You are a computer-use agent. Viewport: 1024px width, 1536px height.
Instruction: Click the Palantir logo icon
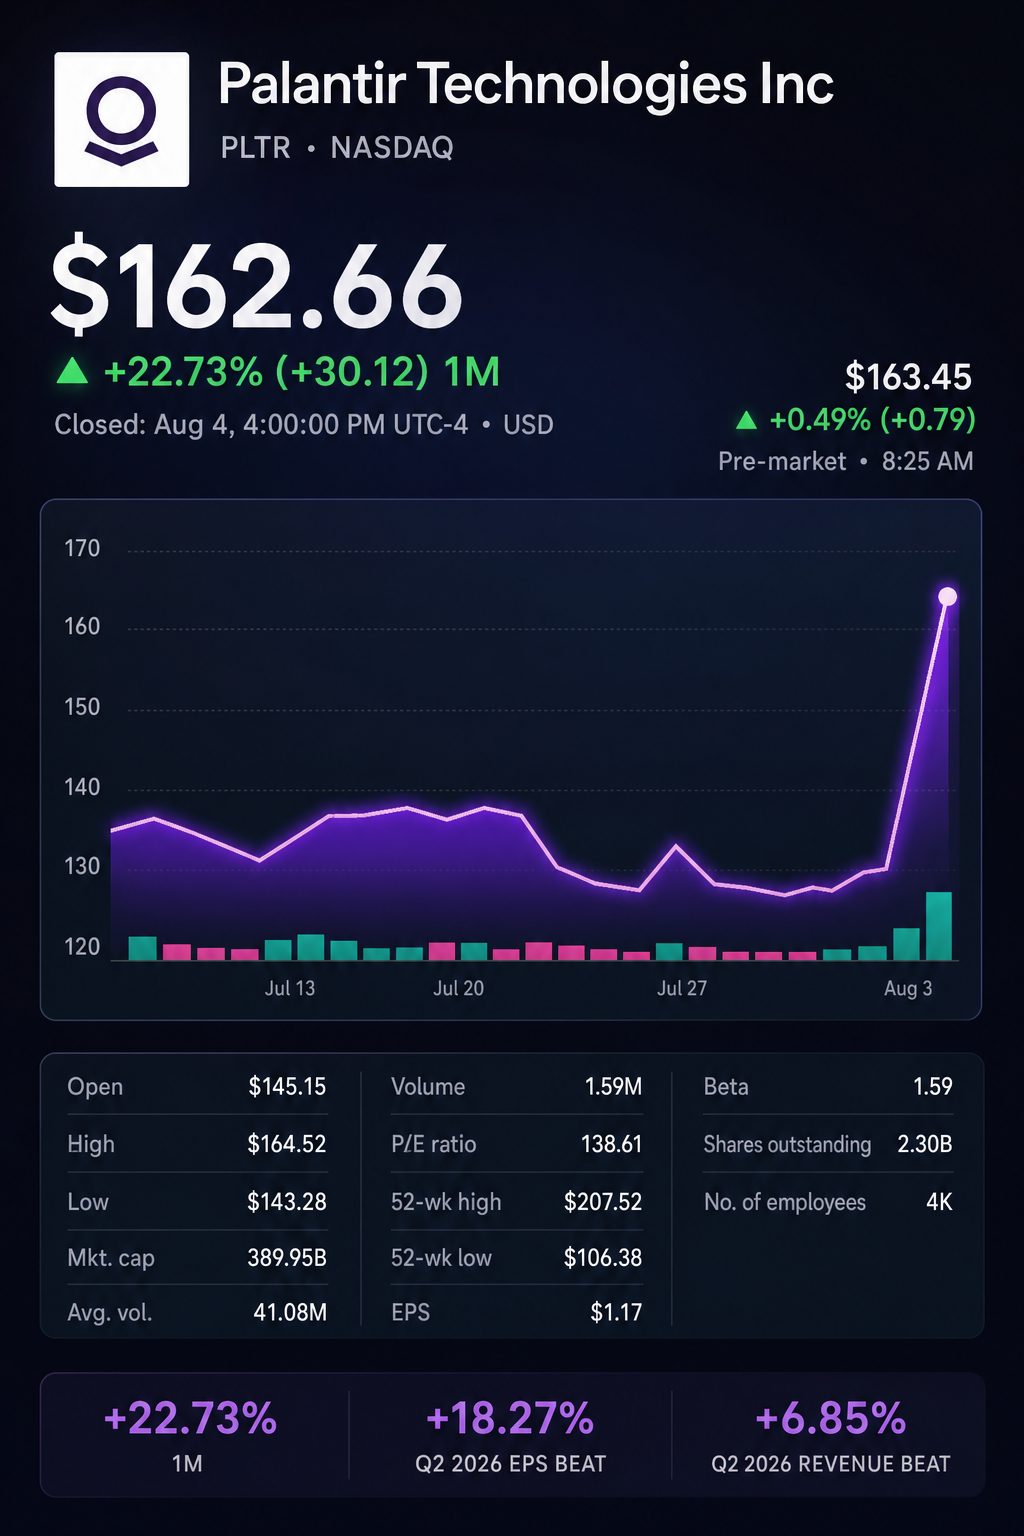click(x=122, y=119)
